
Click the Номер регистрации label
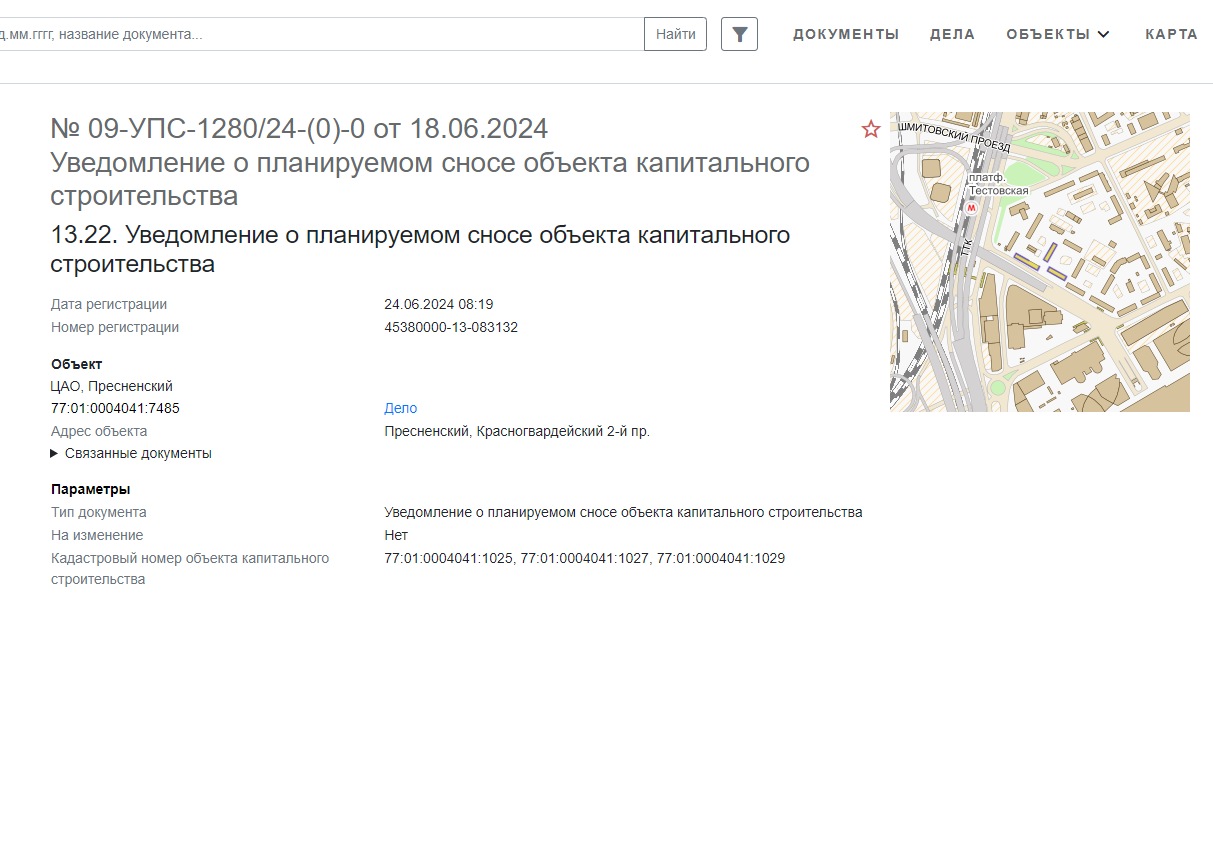[115, 327]
